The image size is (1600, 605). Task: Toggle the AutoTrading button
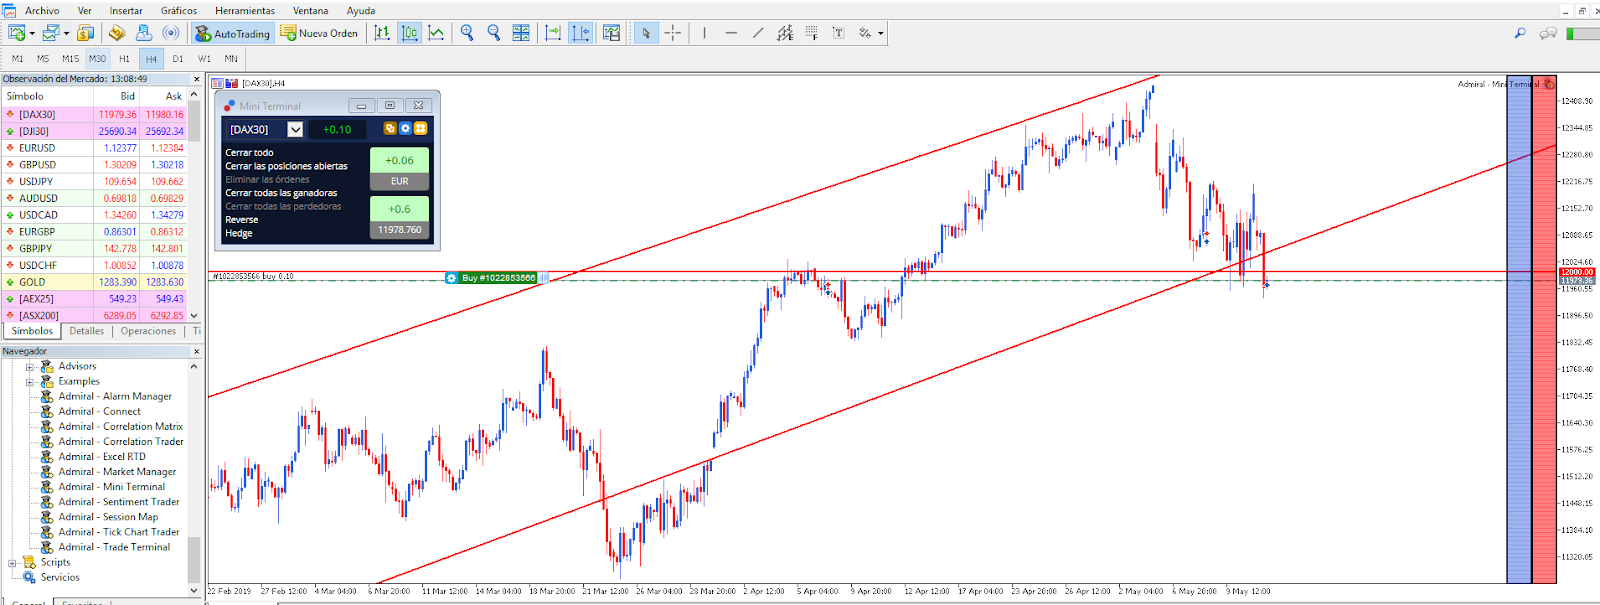pyautogui.click(x=232, y=33)
